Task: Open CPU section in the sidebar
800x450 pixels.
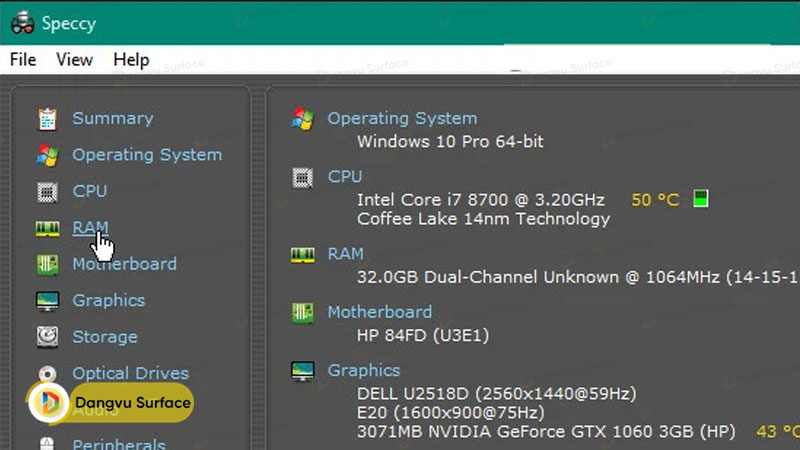Action: [x=90, y=191]
